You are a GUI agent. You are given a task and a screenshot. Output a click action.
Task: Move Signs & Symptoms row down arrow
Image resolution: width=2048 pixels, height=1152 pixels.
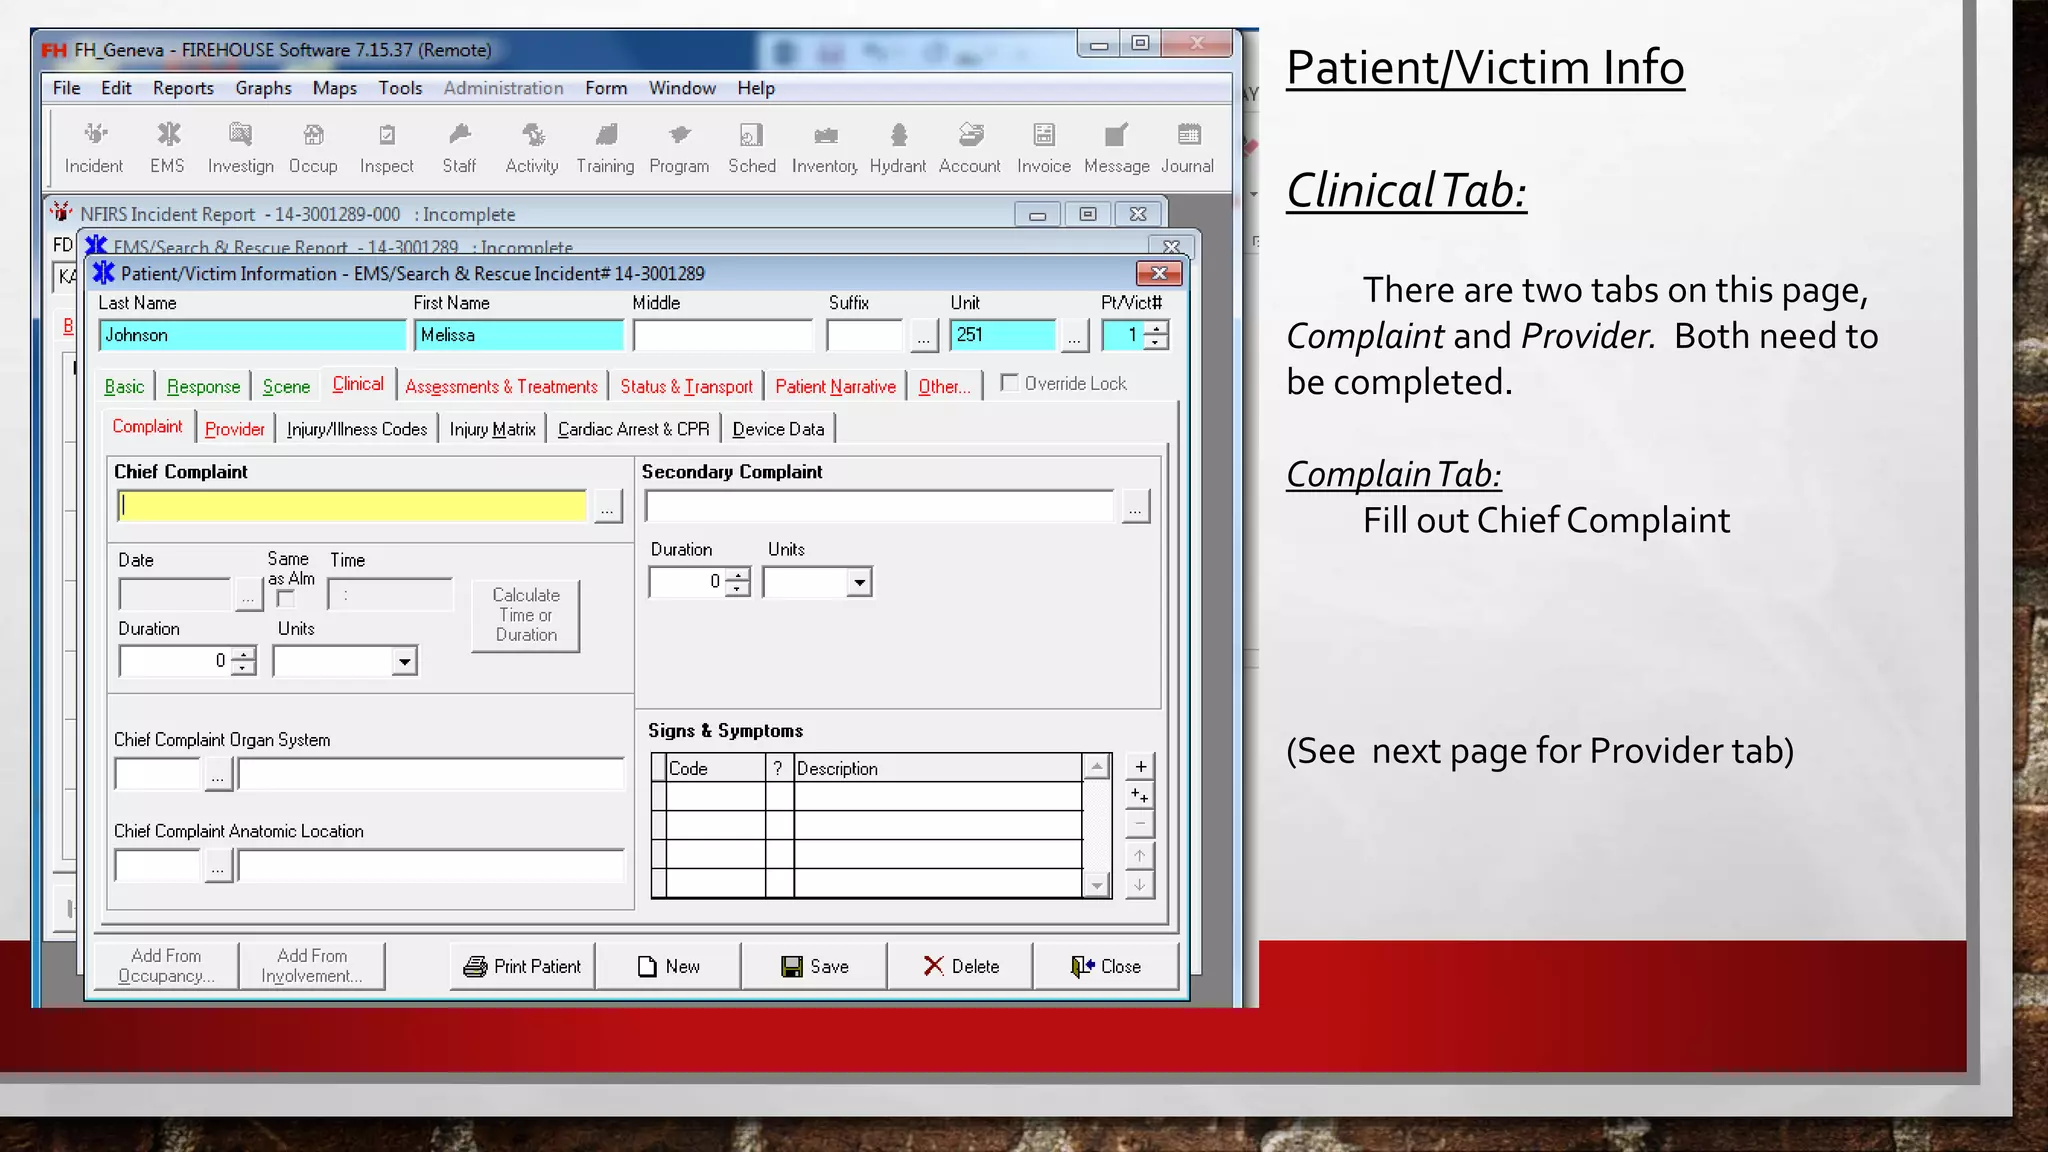click(1140, 885)
